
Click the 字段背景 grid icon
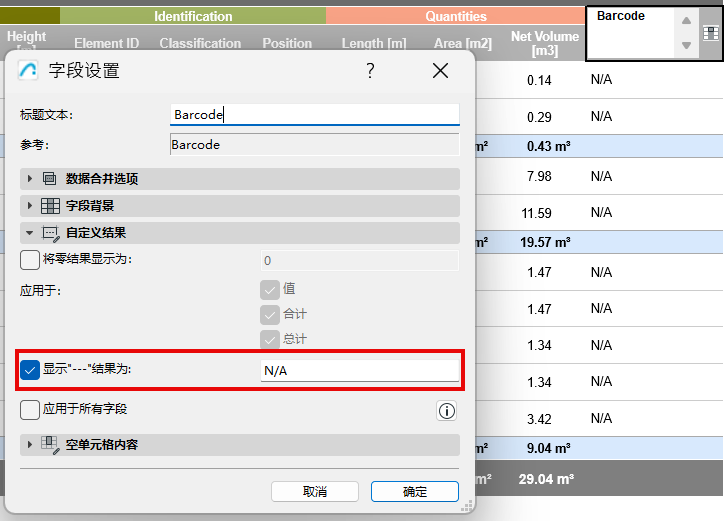(x=50, y=206)
